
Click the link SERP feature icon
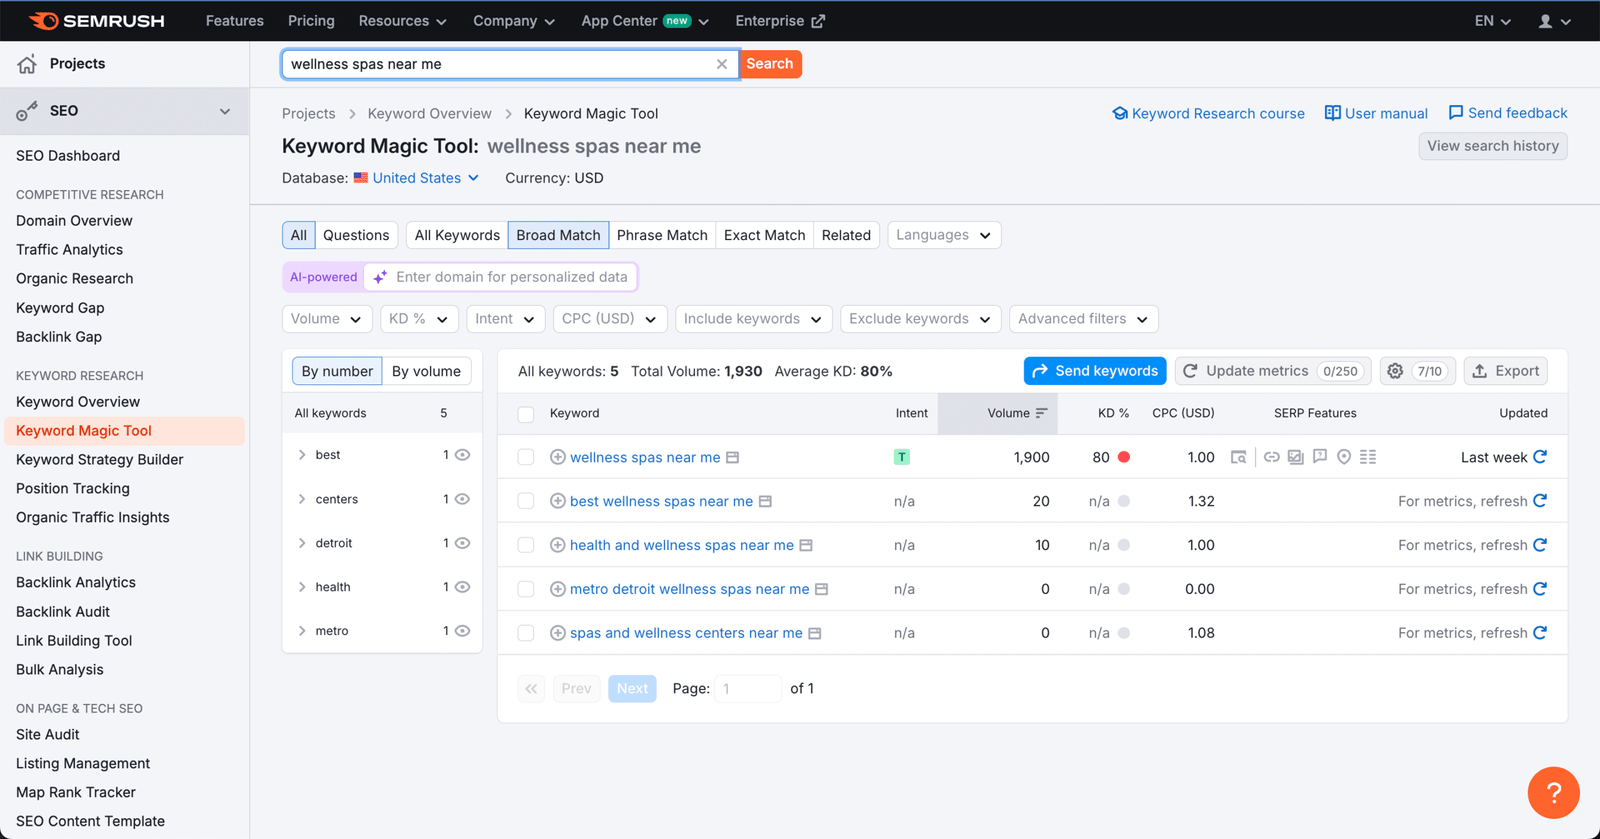coord(1272,457)
